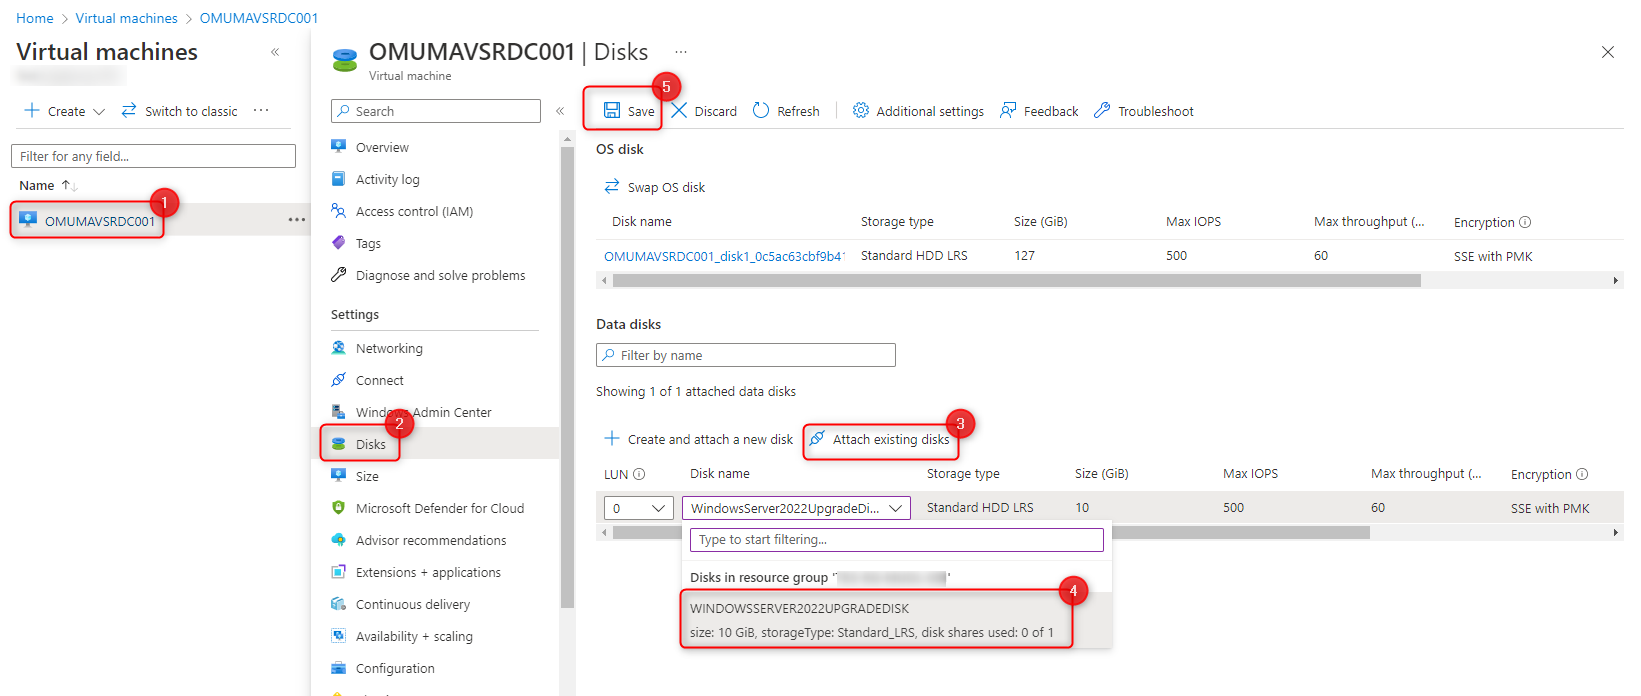Open Additional settings
1641x696 pixels.
[918, 111]
